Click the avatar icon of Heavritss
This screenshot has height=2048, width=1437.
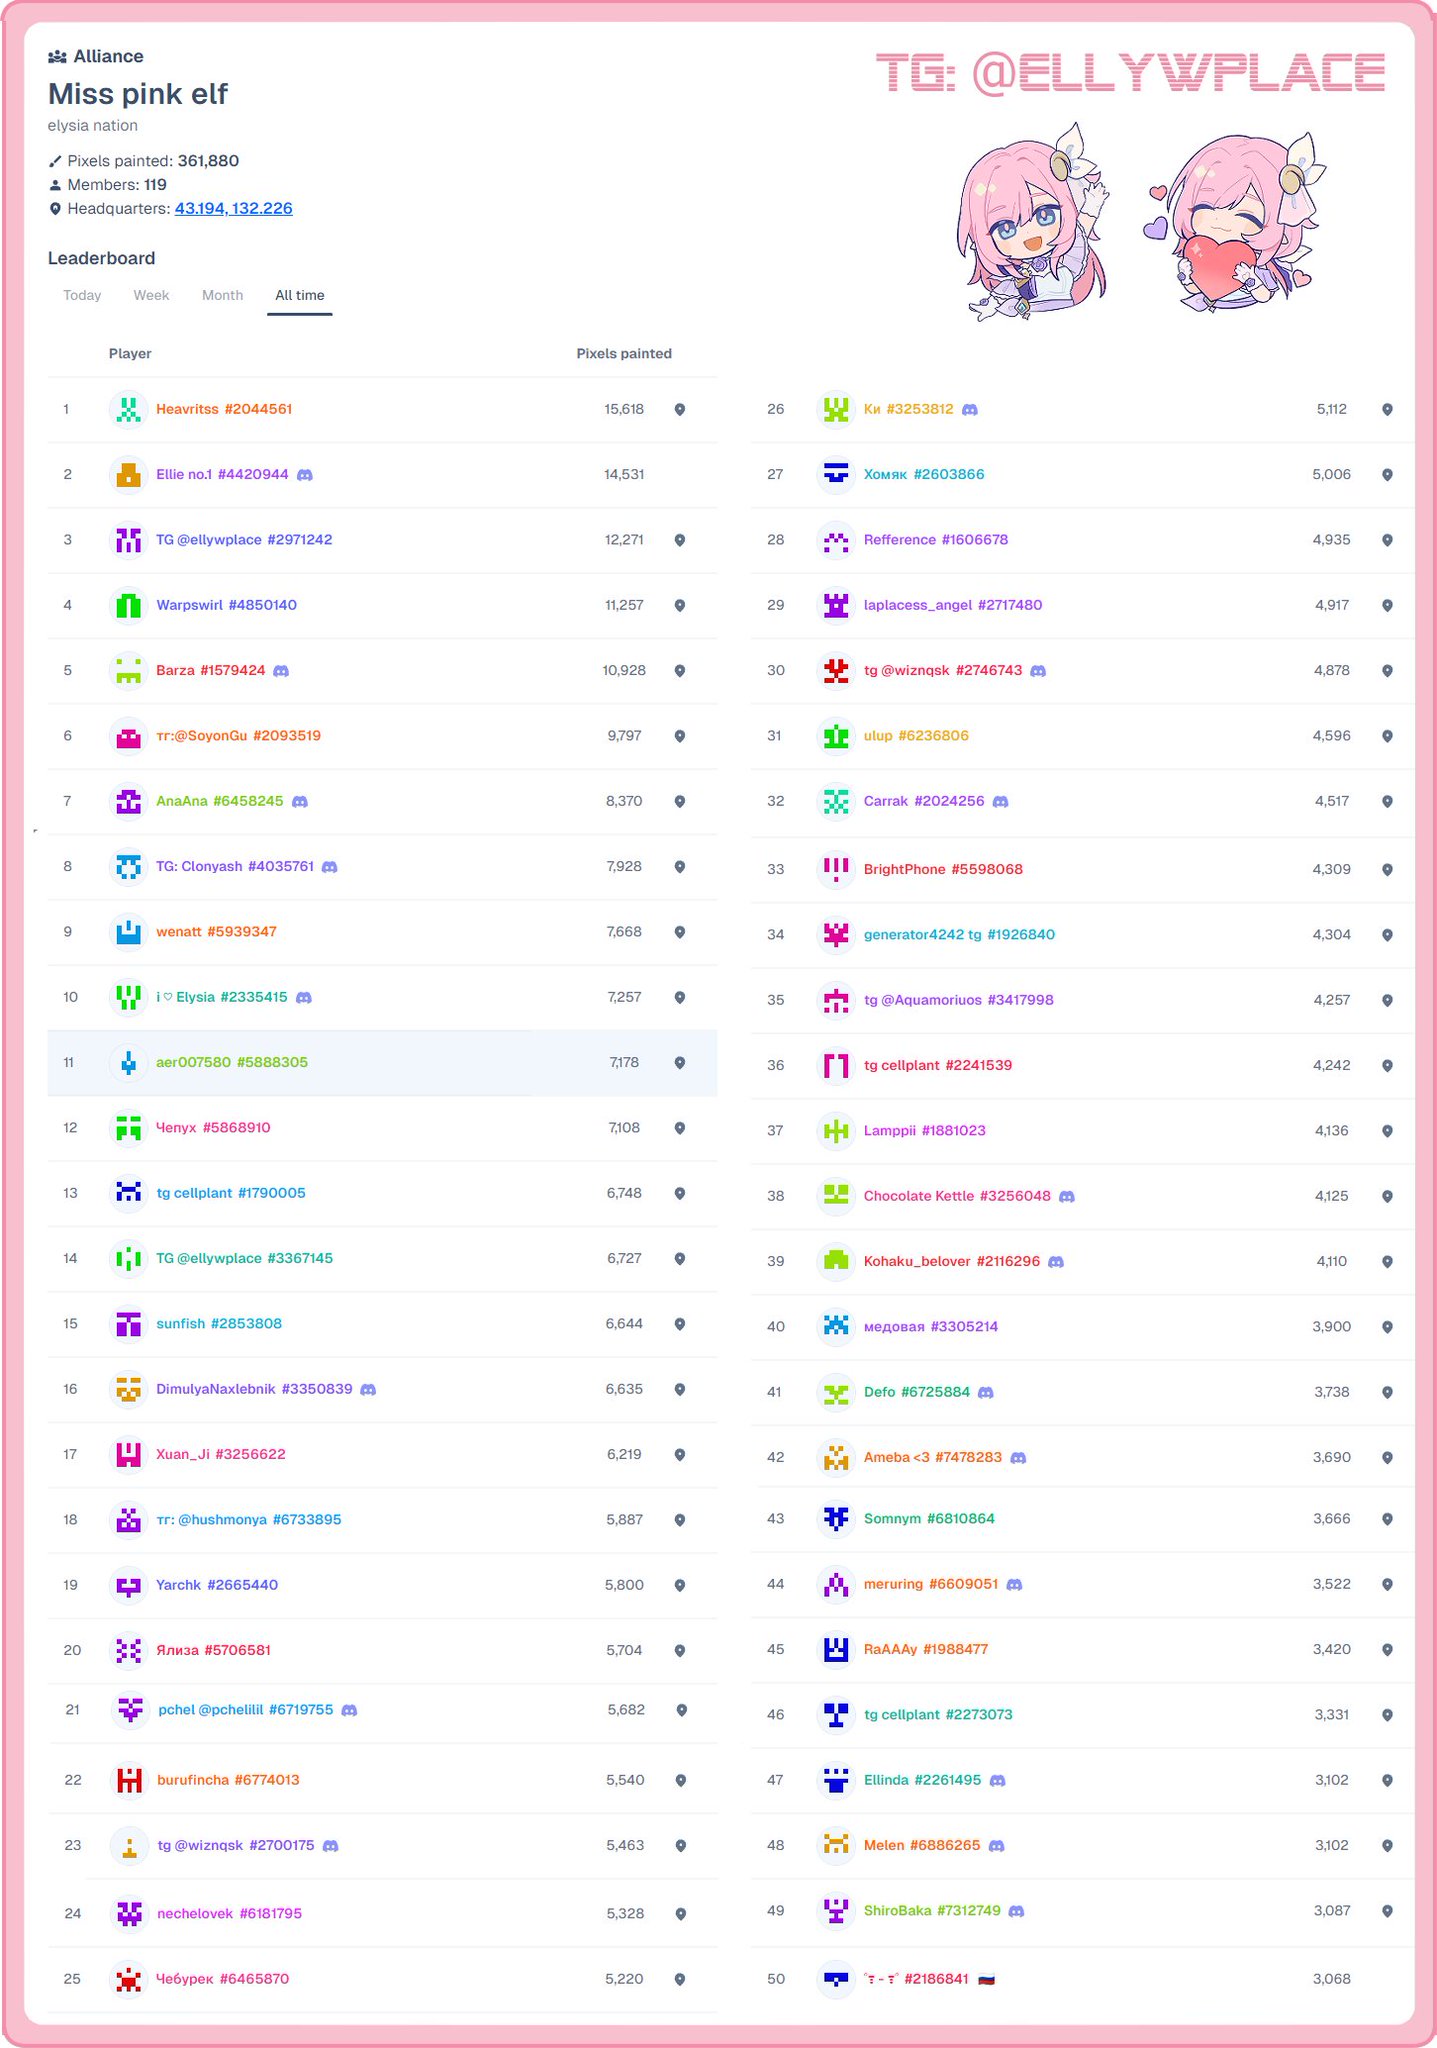pyautogui.click(x=128, y=409)
